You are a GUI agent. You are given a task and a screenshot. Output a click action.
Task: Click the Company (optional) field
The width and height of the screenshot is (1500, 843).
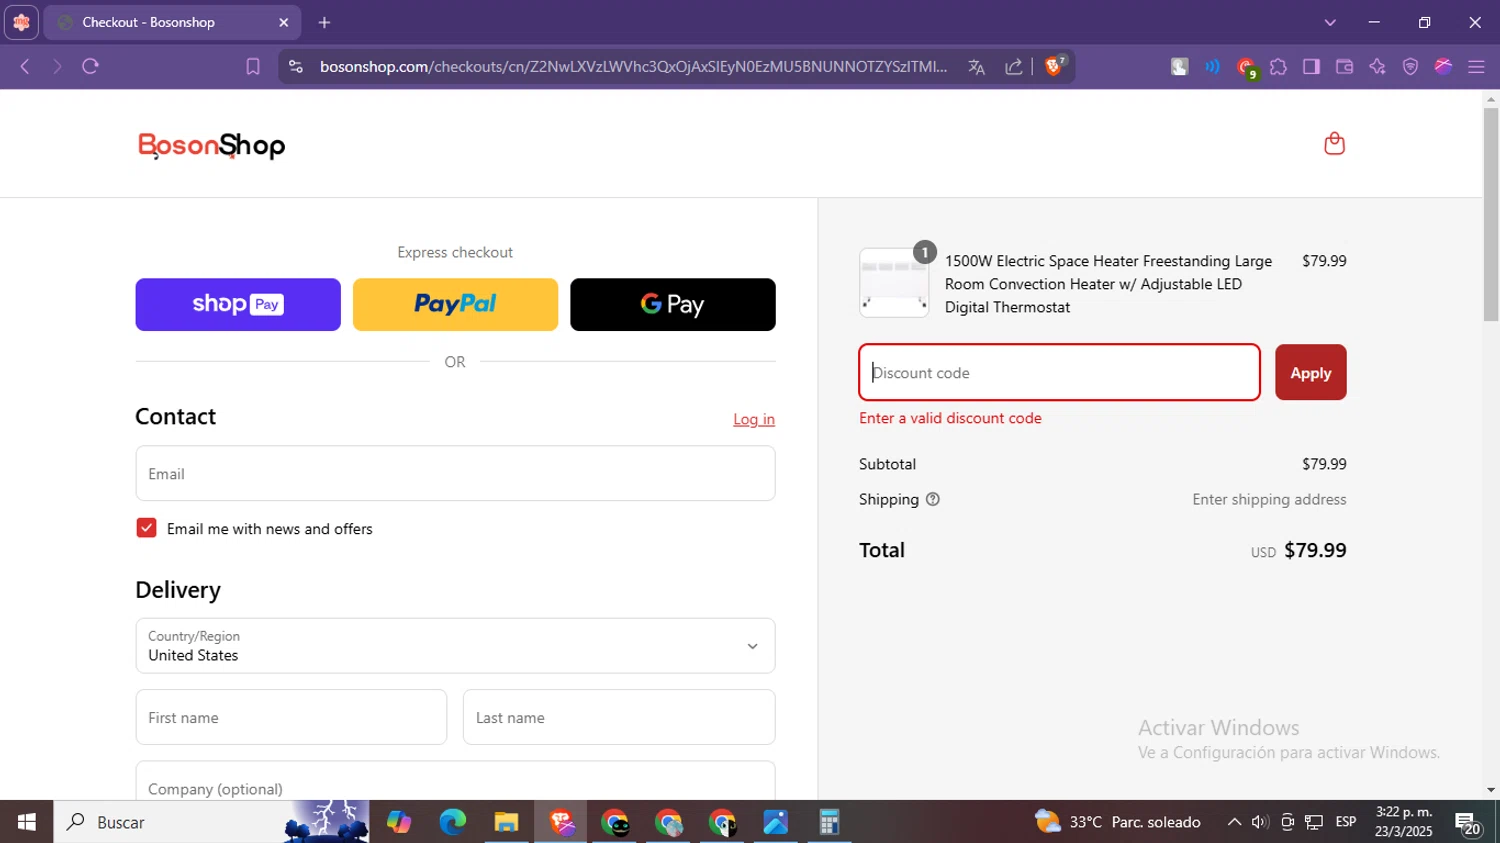click(455, 781)
